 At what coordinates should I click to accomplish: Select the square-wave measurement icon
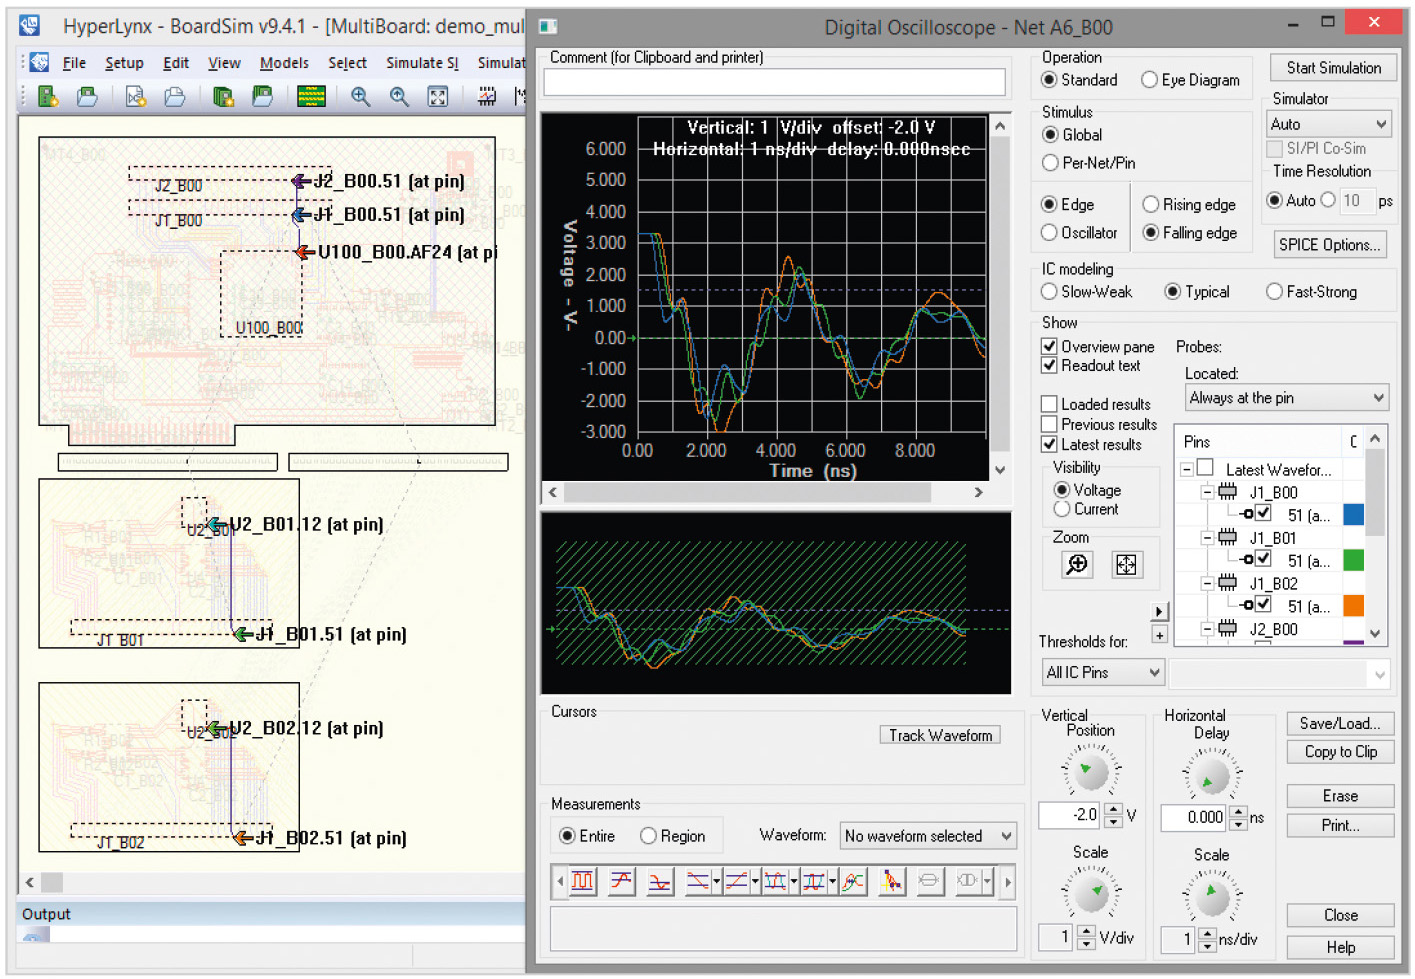point(582,881)
